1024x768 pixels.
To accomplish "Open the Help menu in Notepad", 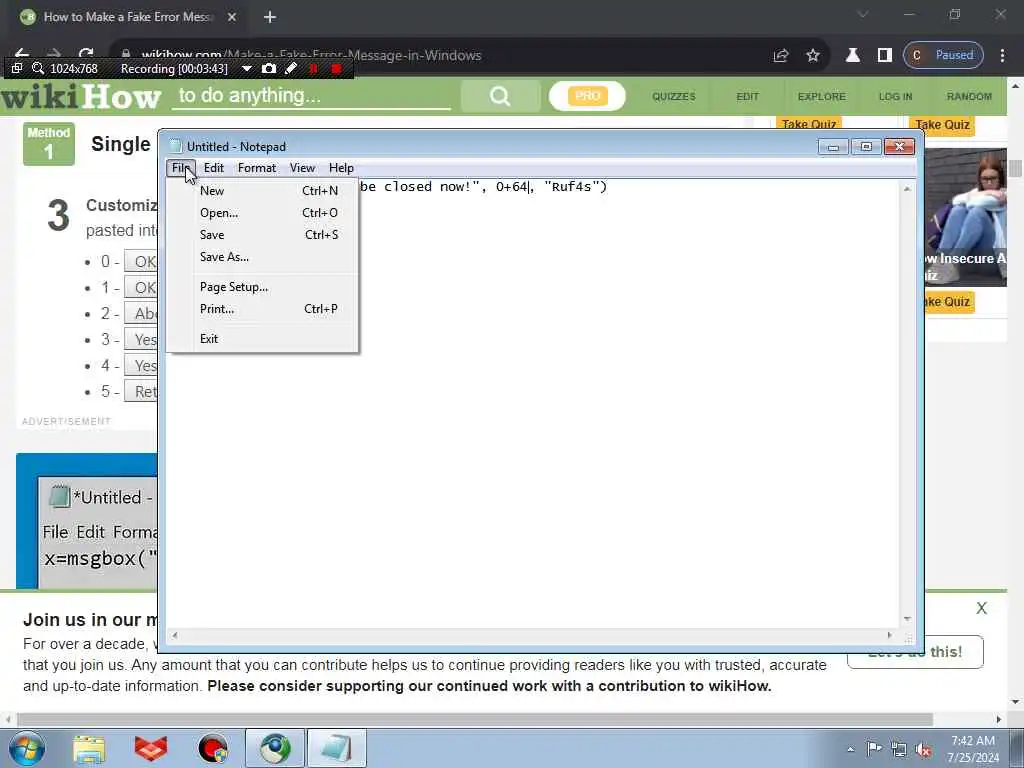I will pos(341,168).
